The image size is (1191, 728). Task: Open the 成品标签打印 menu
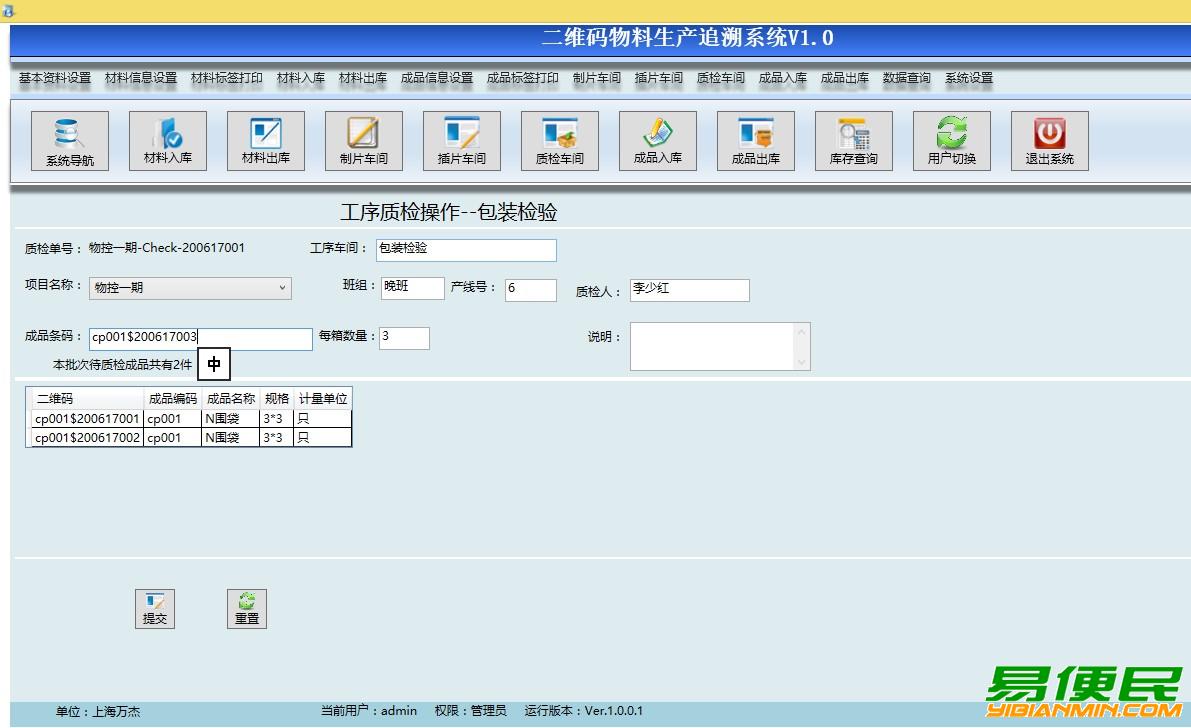pyautogui.click(x=522, y=78)
